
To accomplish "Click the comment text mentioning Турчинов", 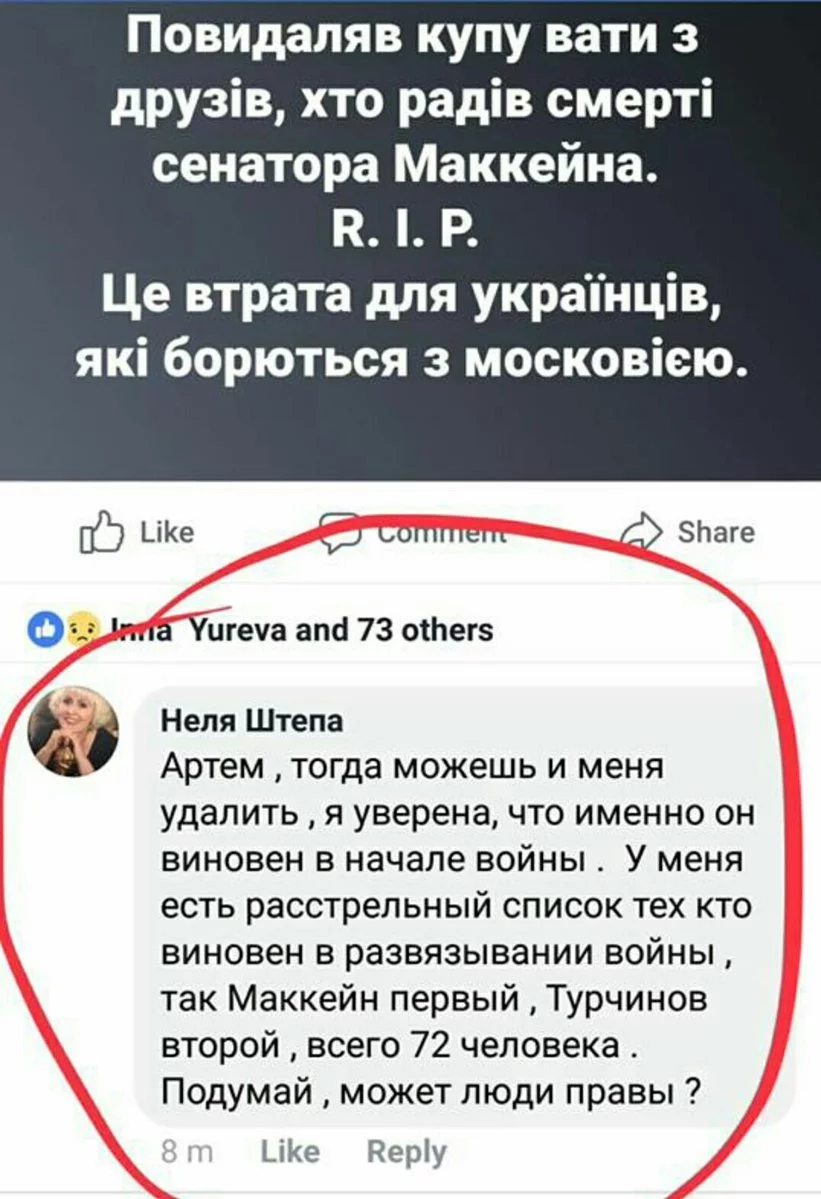I will point(434,998).
